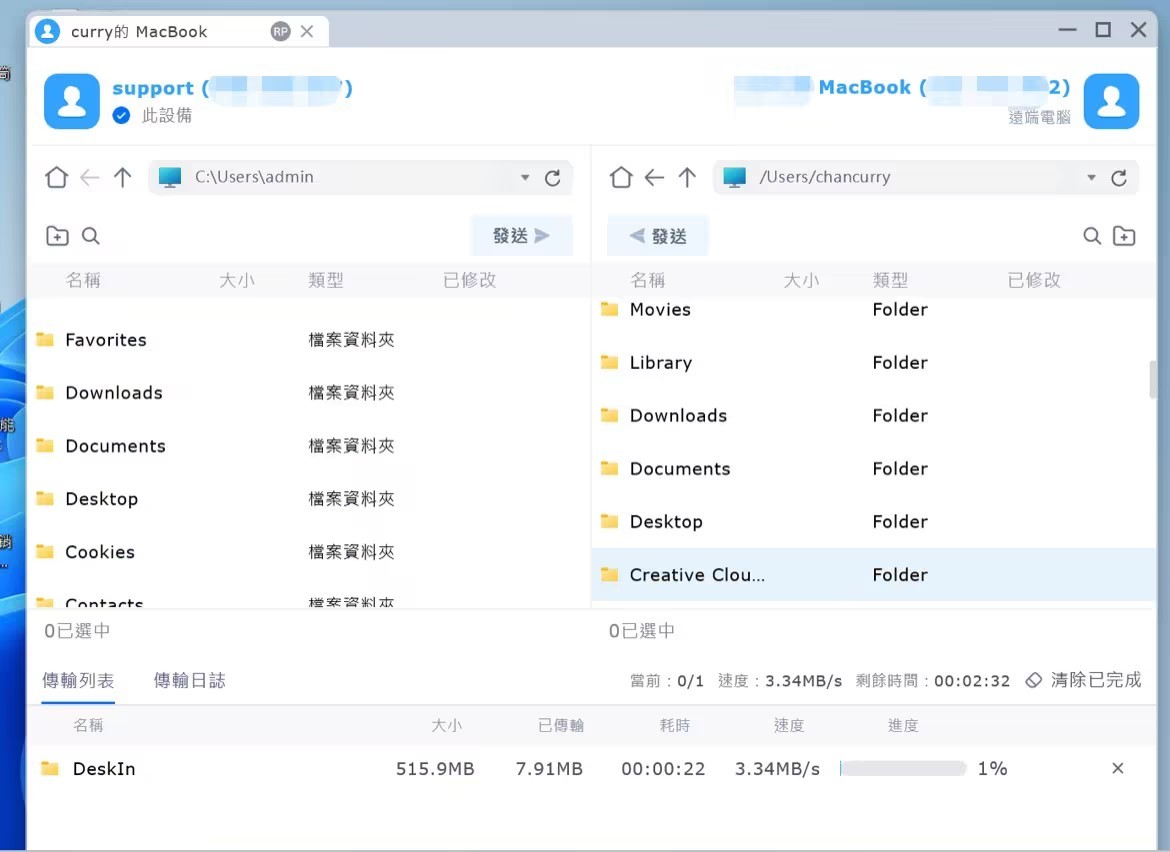Select DeskIn row in transfer list
Screen dimensions: 1170x852
point(591,768)
